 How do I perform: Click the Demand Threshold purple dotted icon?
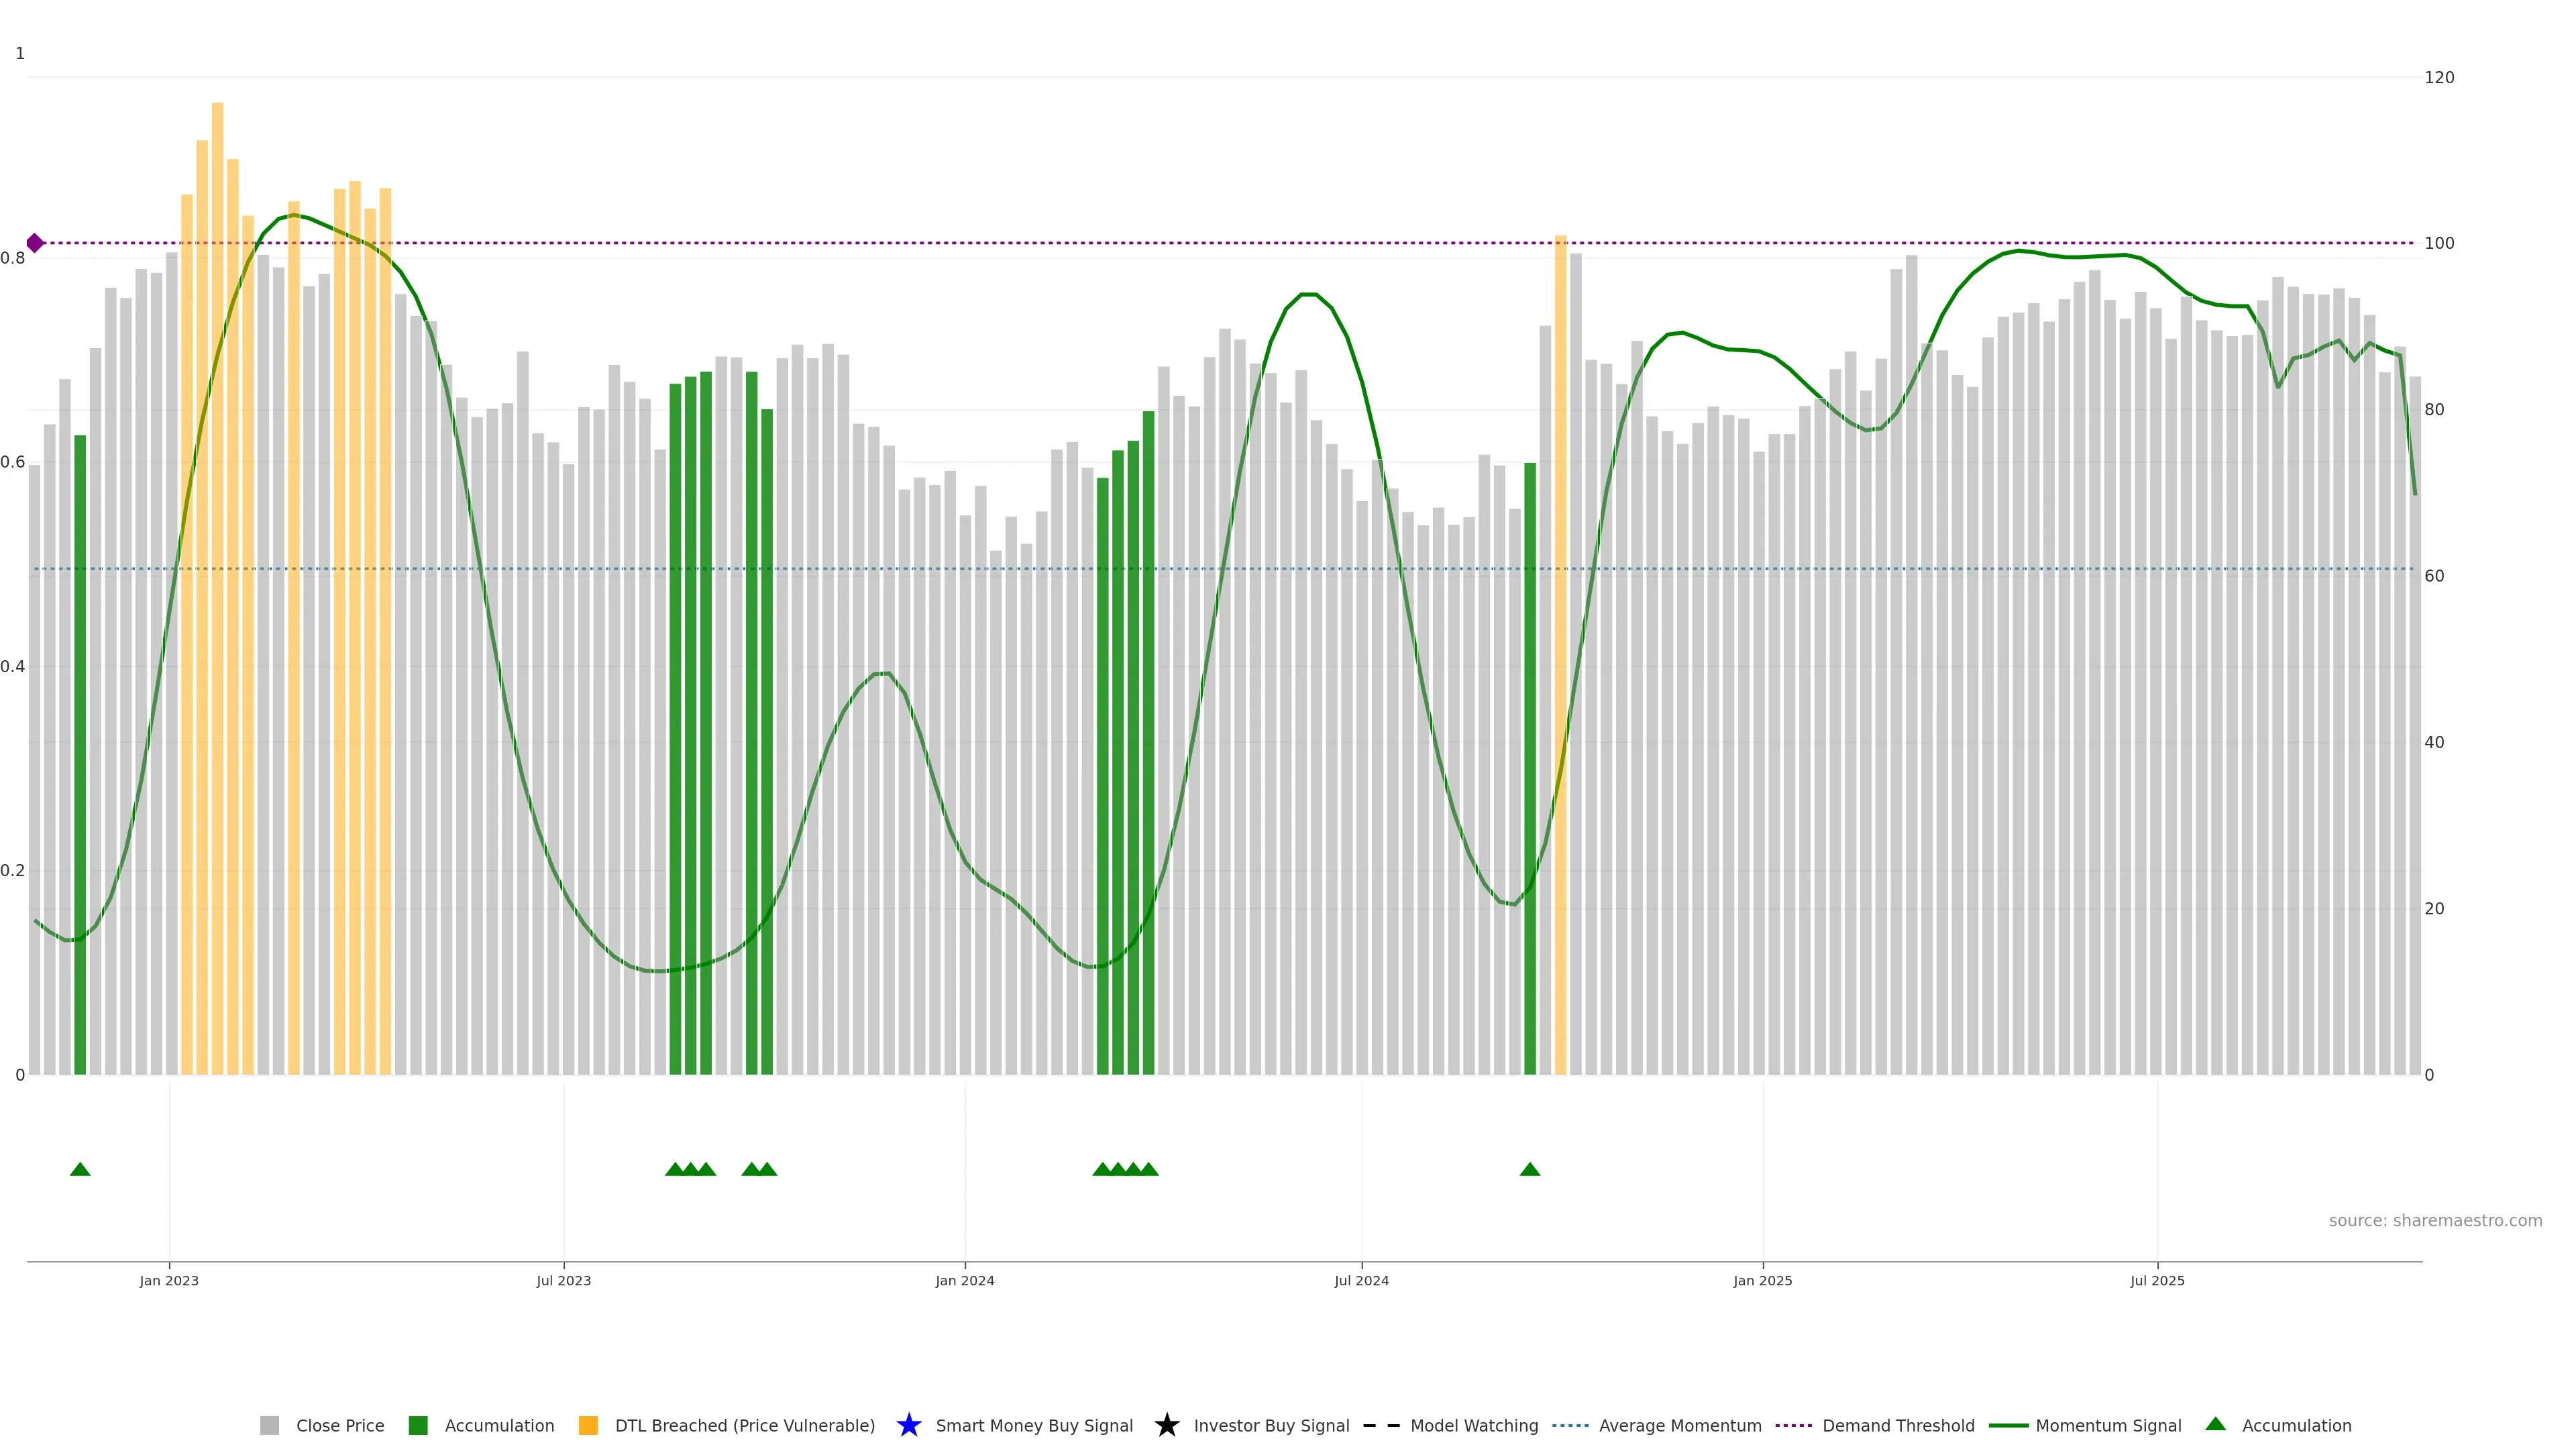click(x=1793, y=1425)
